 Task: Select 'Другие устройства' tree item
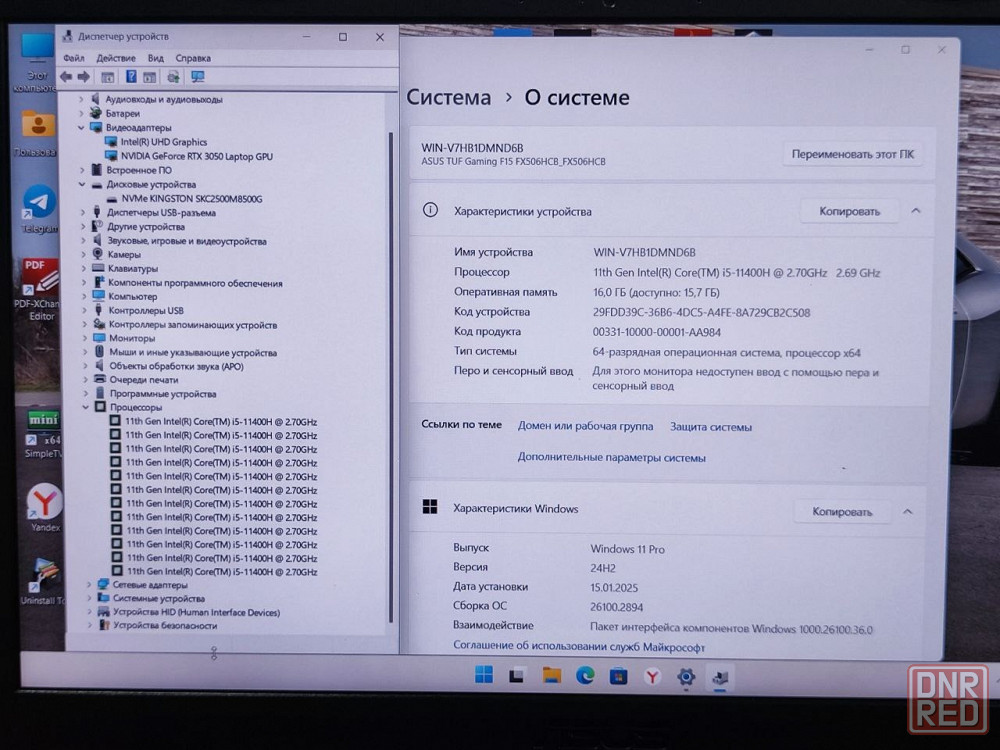pyautogui.click(x=145, y=227)
